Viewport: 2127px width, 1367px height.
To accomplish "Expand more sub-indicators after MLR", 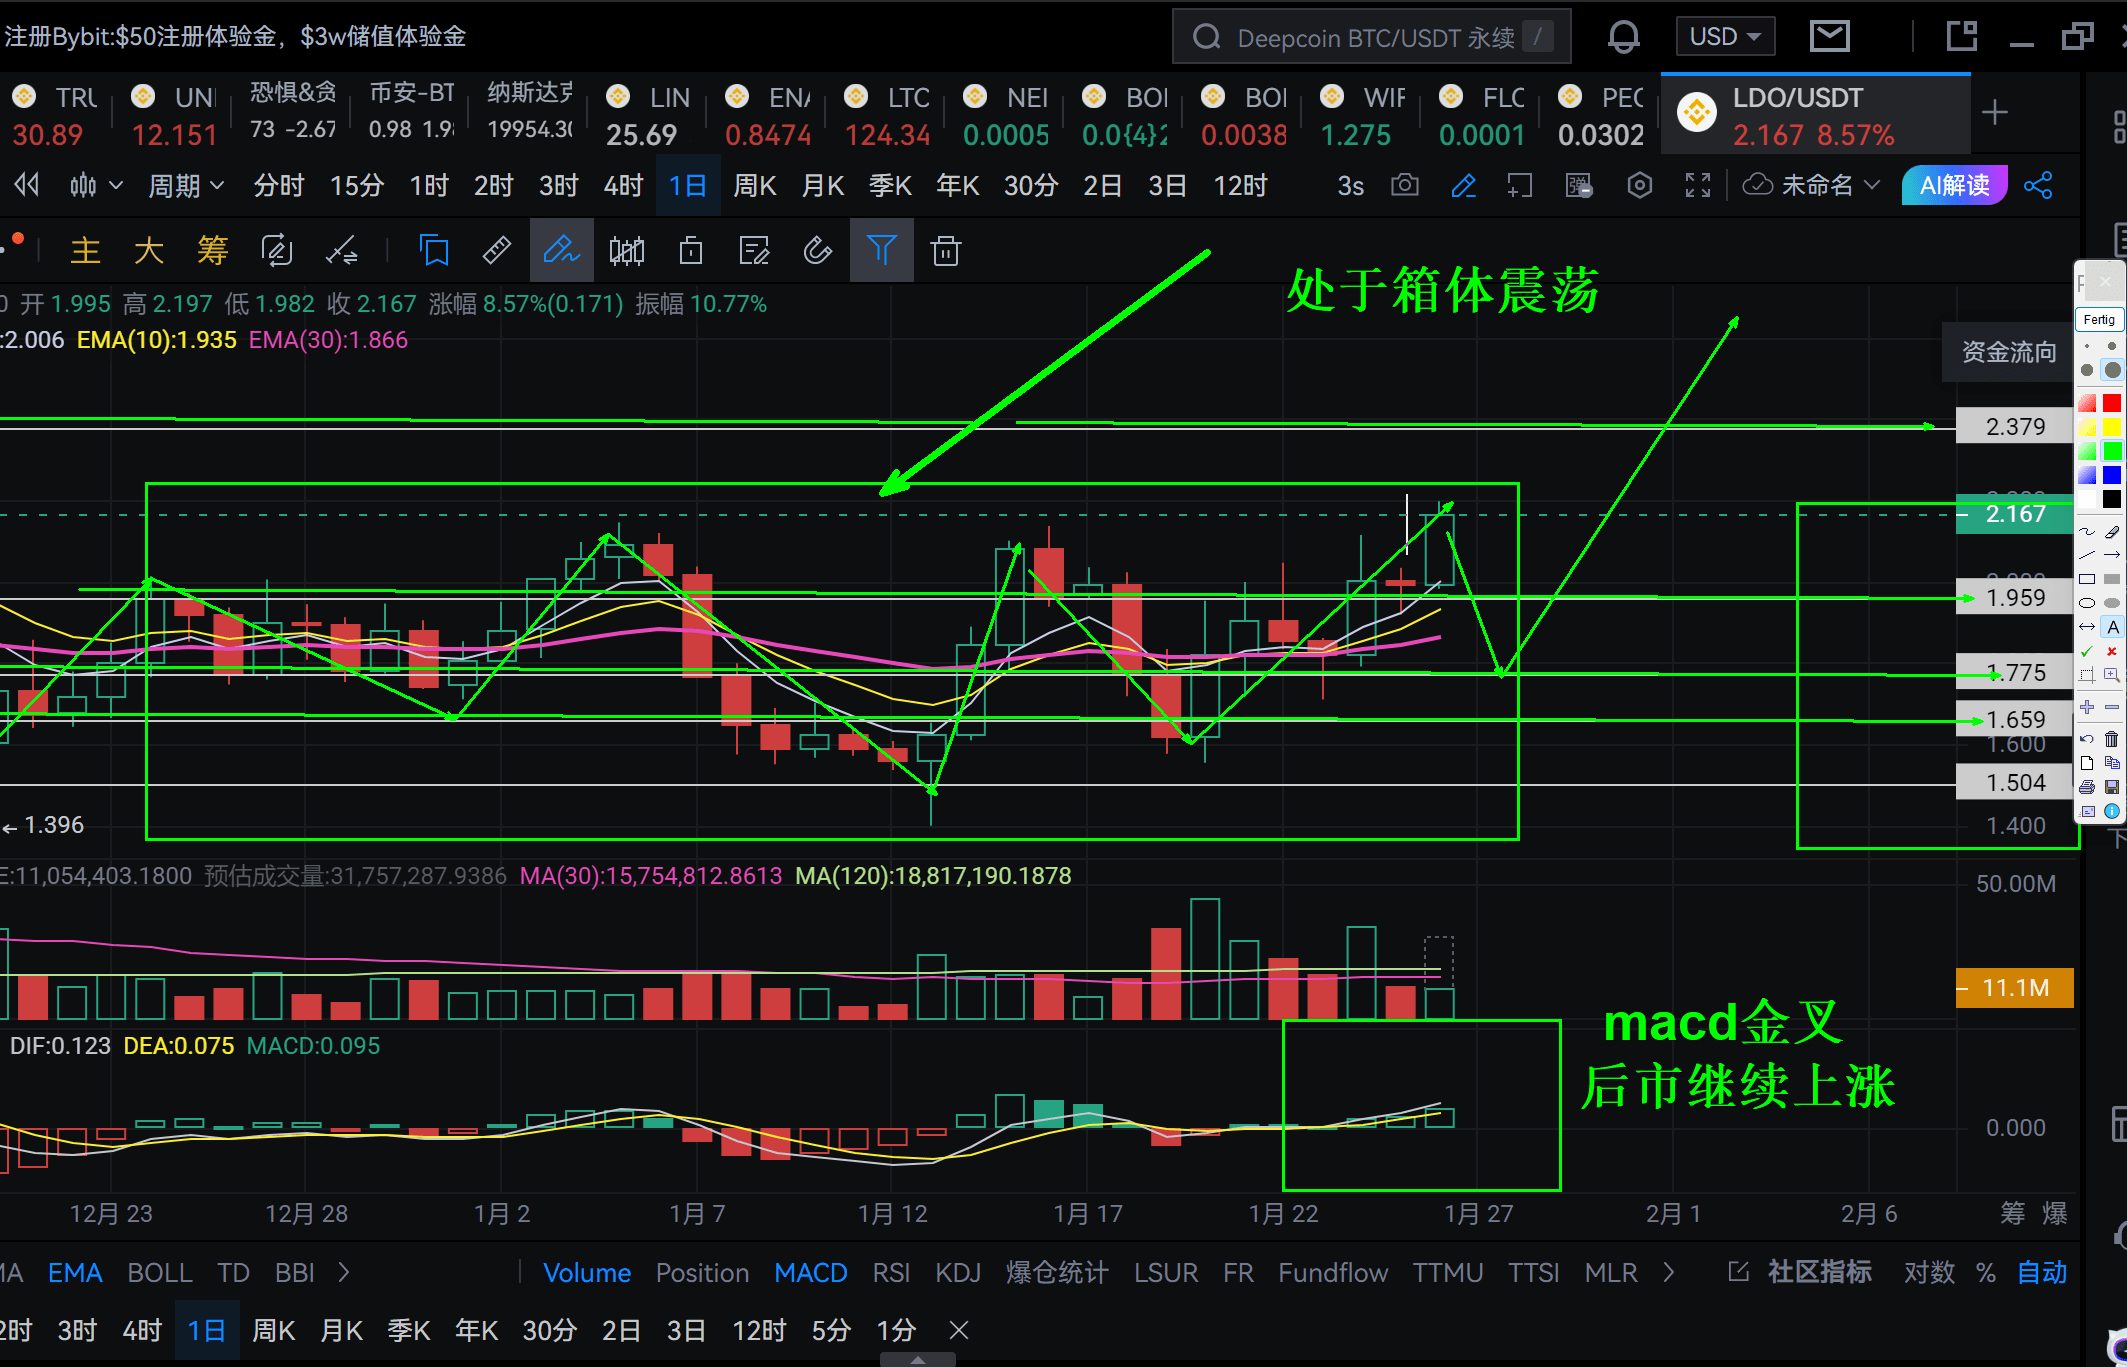I will point(1669,1272).
